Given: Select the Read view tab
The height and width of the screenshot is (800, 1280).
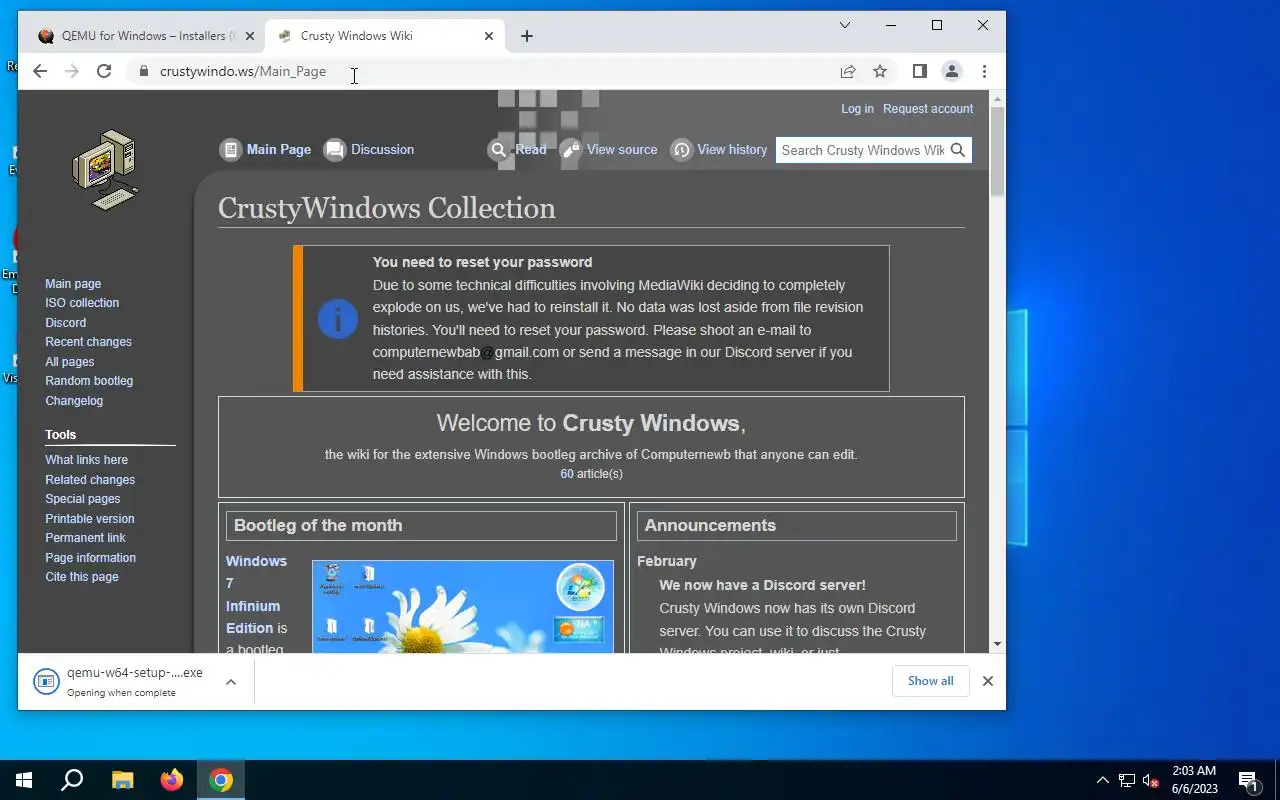Looking at the screenshot, I should [x=517, y=150].
